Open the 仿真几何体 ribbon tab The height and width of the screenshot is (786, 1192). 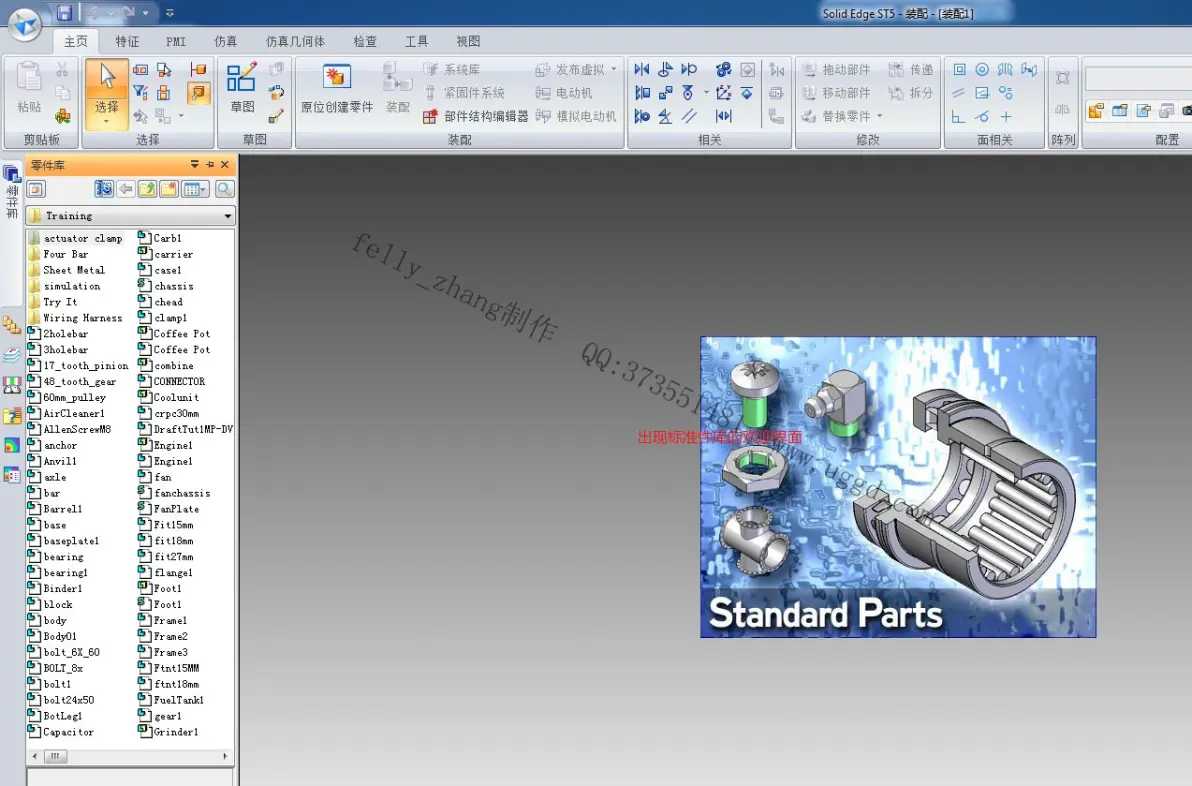(x=295, y=41)
